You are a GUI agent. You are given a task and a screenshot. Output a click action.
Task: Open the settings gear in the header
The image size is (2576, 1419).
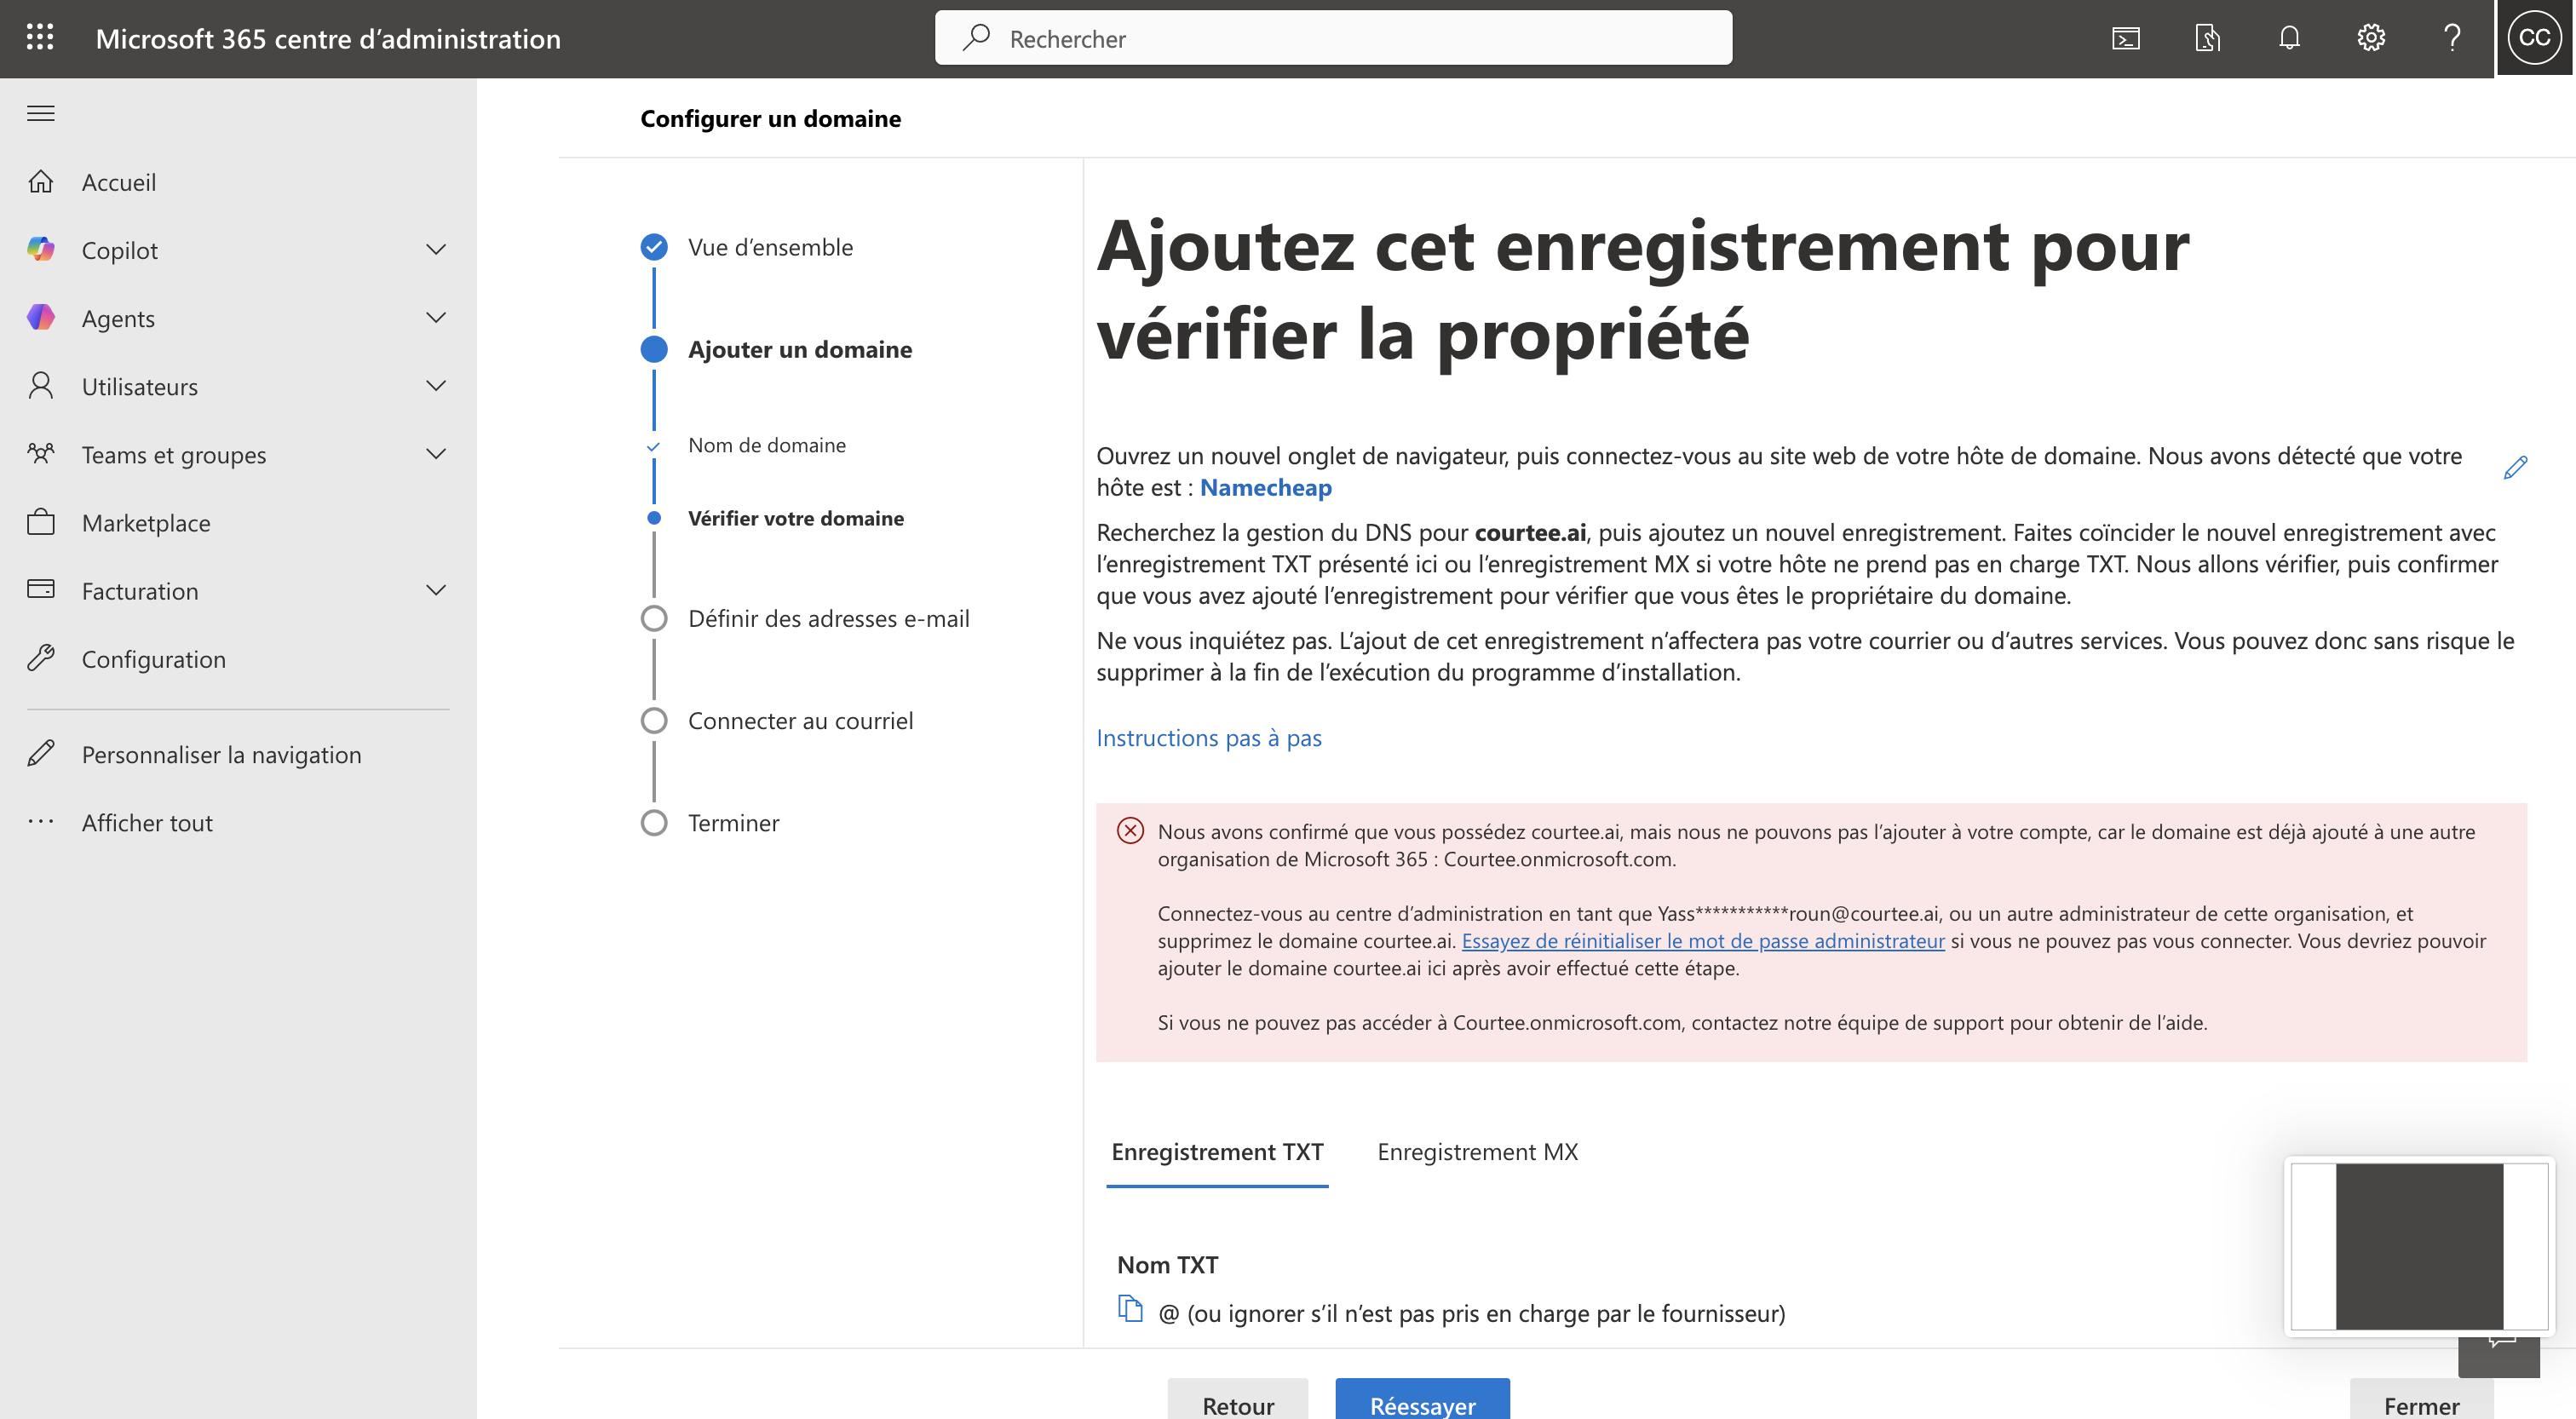click(2370, 38)
